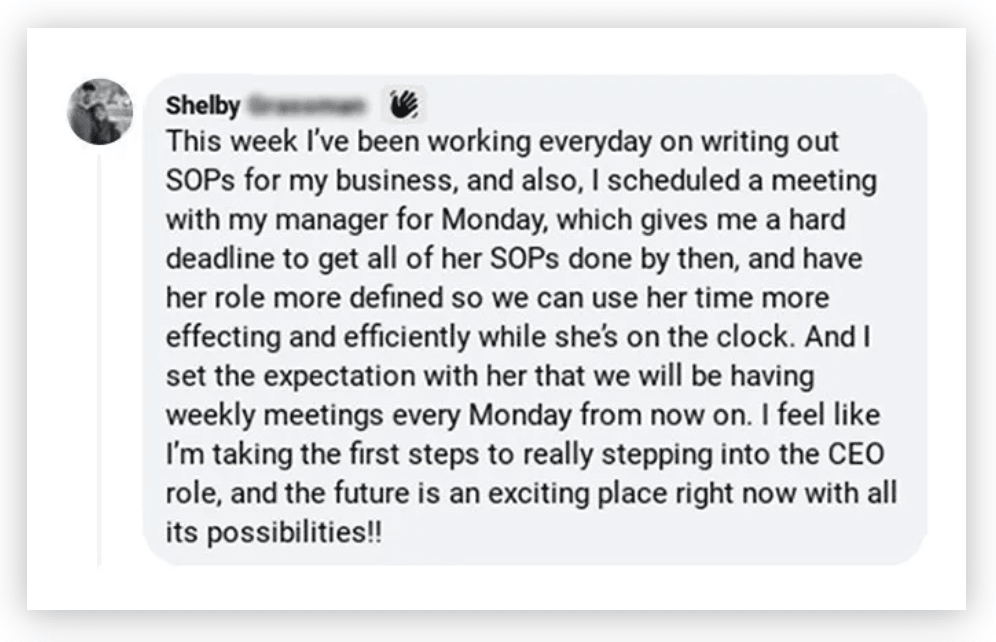Click the vertical reply thread line
This screenshot has height=642, width=996.
(x=99, y=359)
